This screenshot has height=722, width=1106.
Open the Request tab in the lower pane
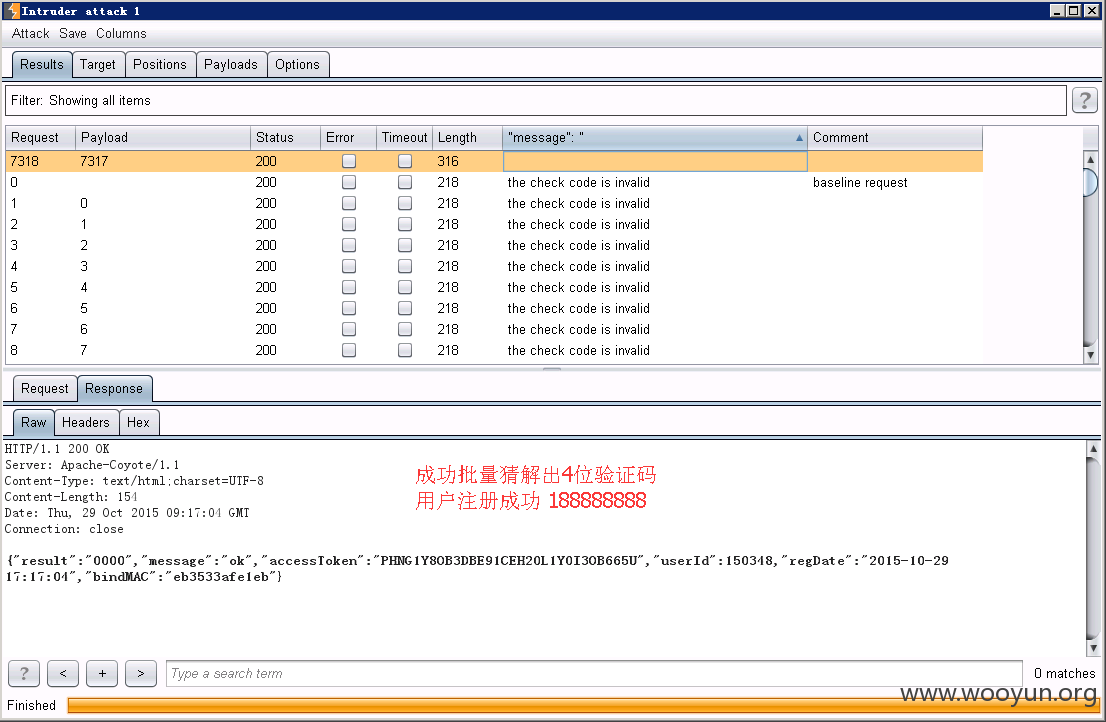[x=44, y=388]
